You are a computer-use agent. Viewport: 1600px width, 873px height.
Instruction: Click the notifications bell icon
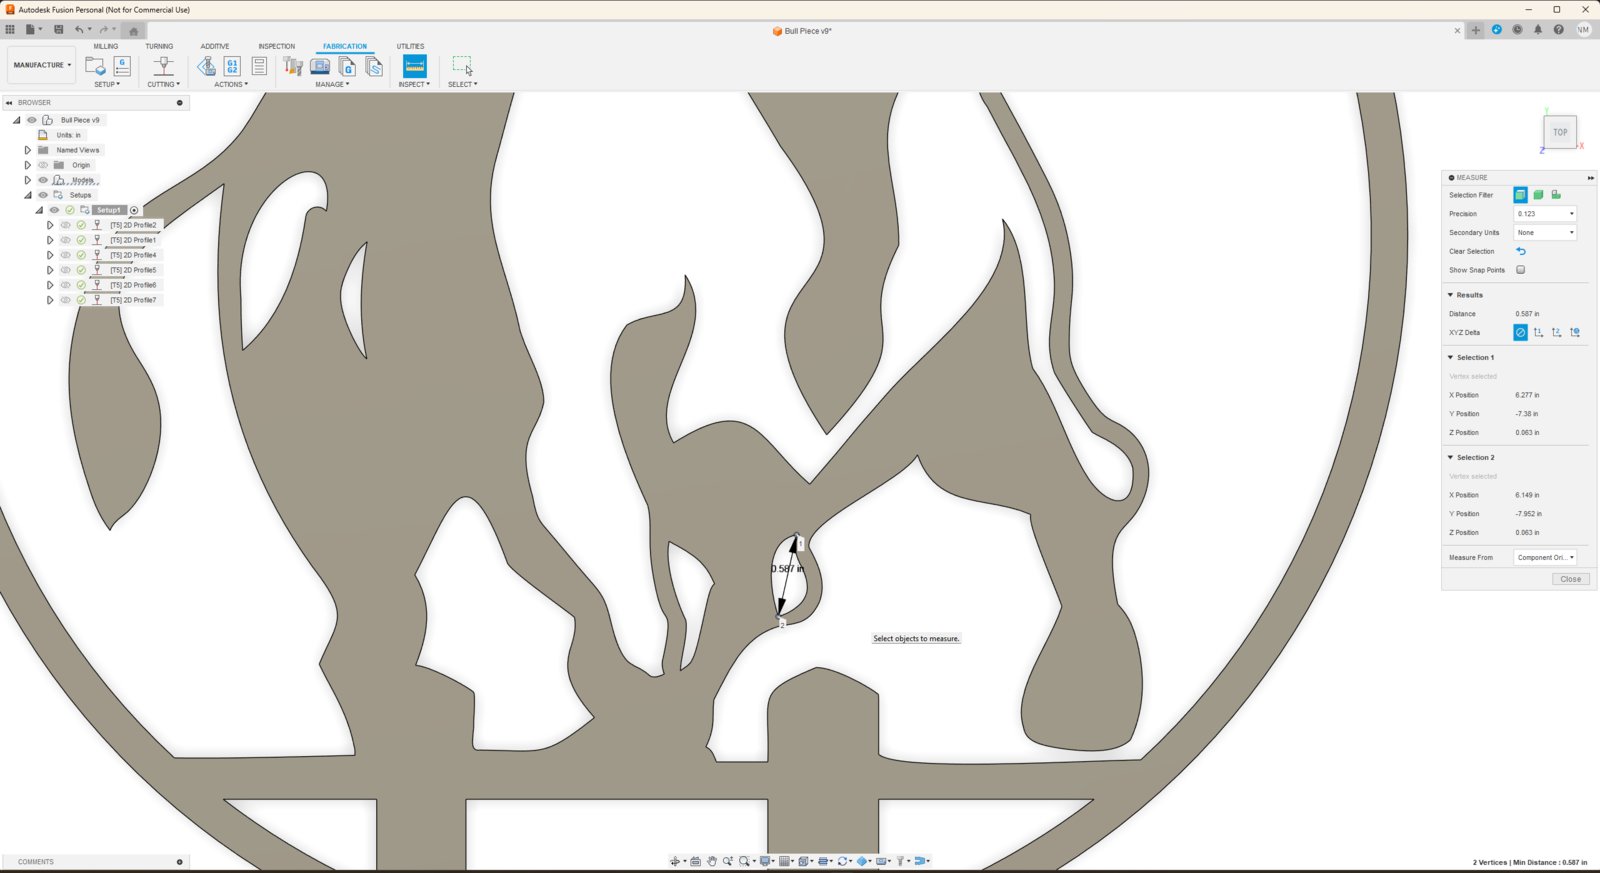1538,30
